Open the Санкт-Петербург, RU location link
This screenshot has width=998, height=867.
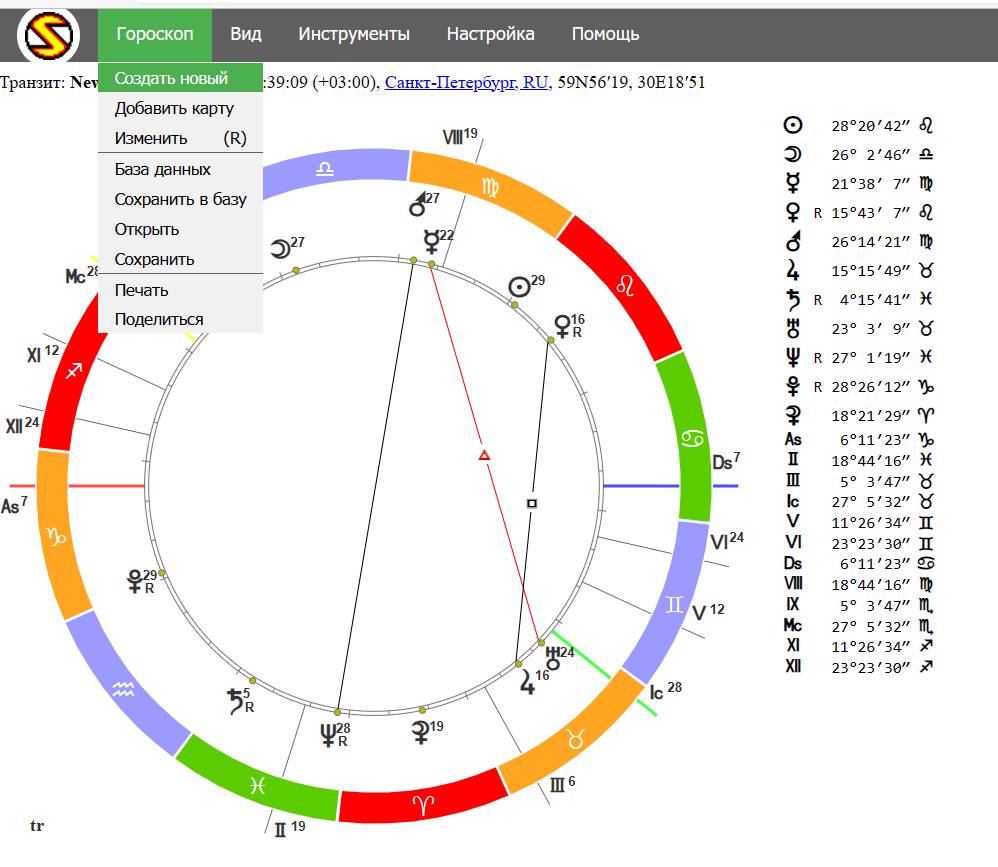pyautogui.click(x=466, y=82)
